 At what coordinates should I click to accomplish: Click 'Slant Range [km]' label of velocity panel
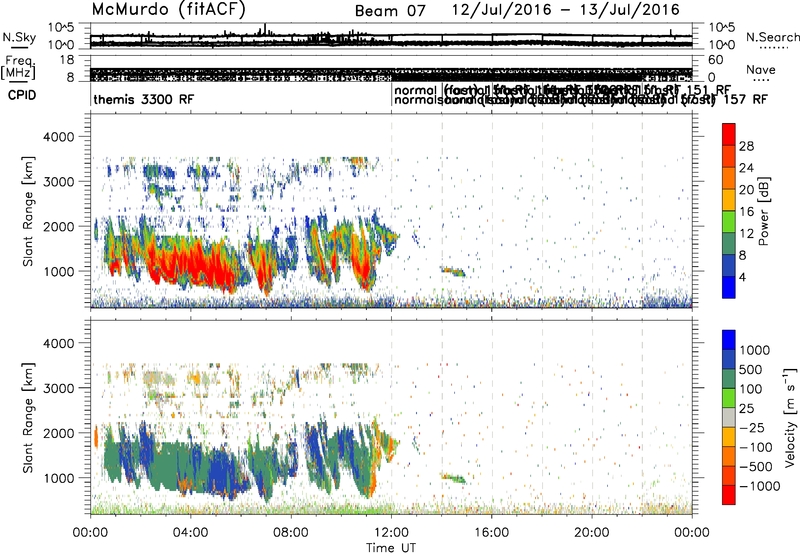pyautogui.click(x=28, y=418)
